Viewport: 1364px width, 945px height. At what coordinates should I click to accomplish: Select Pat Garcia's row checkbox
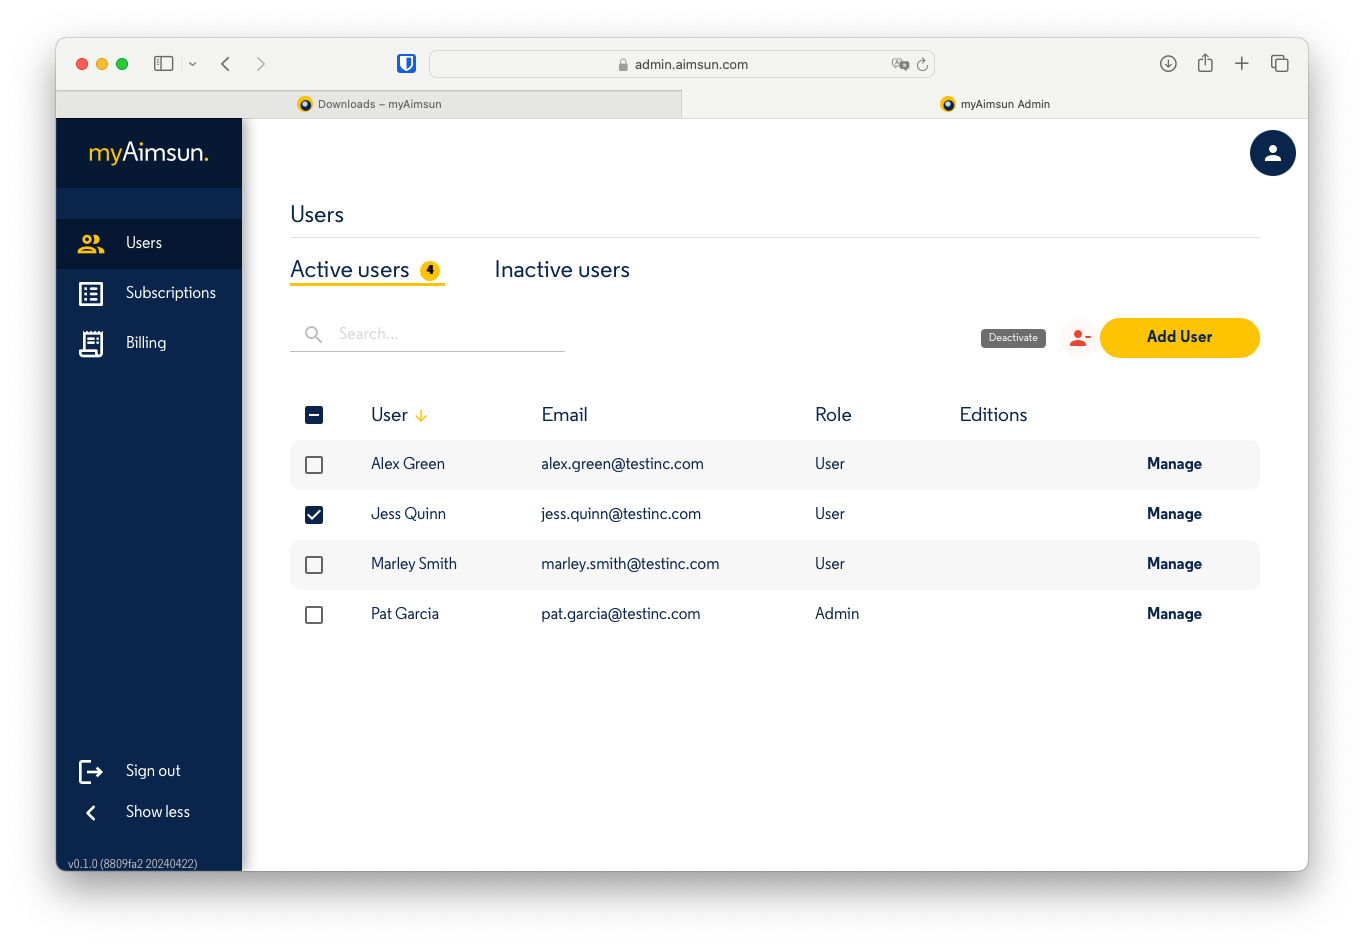(x=314, y=615)
